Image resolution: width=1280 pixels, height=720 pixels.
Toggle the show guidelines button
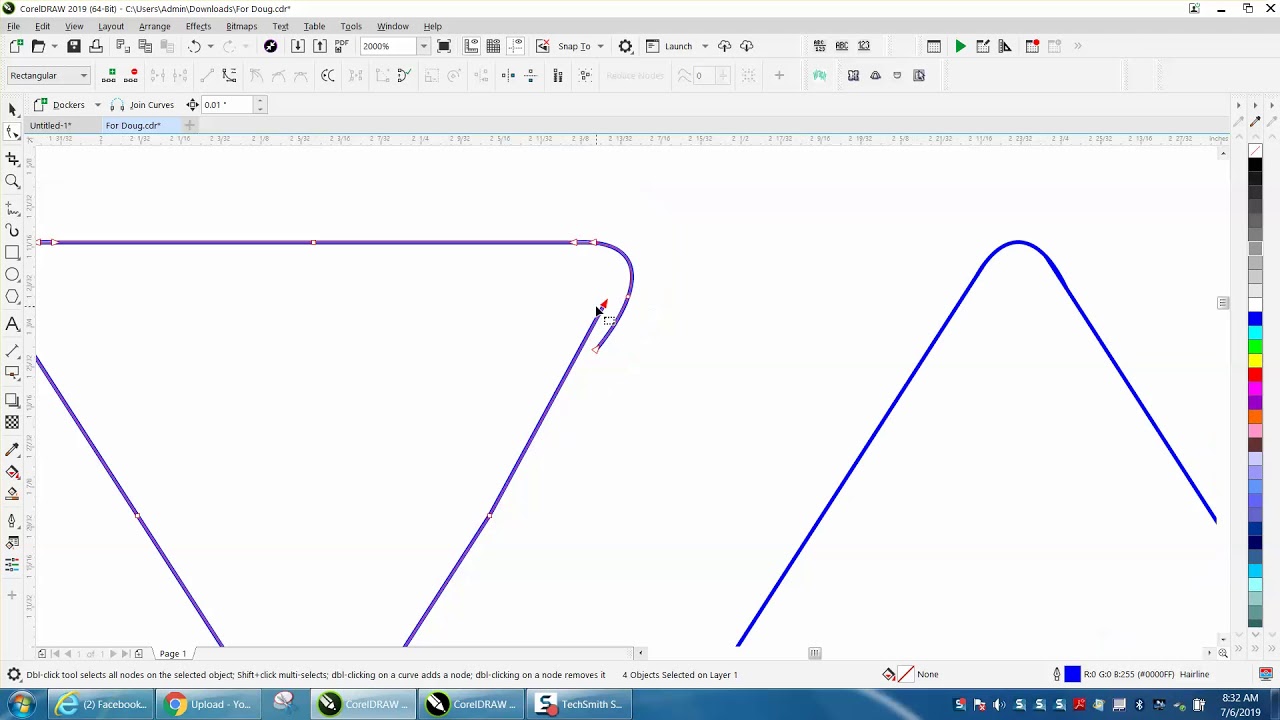515,46
